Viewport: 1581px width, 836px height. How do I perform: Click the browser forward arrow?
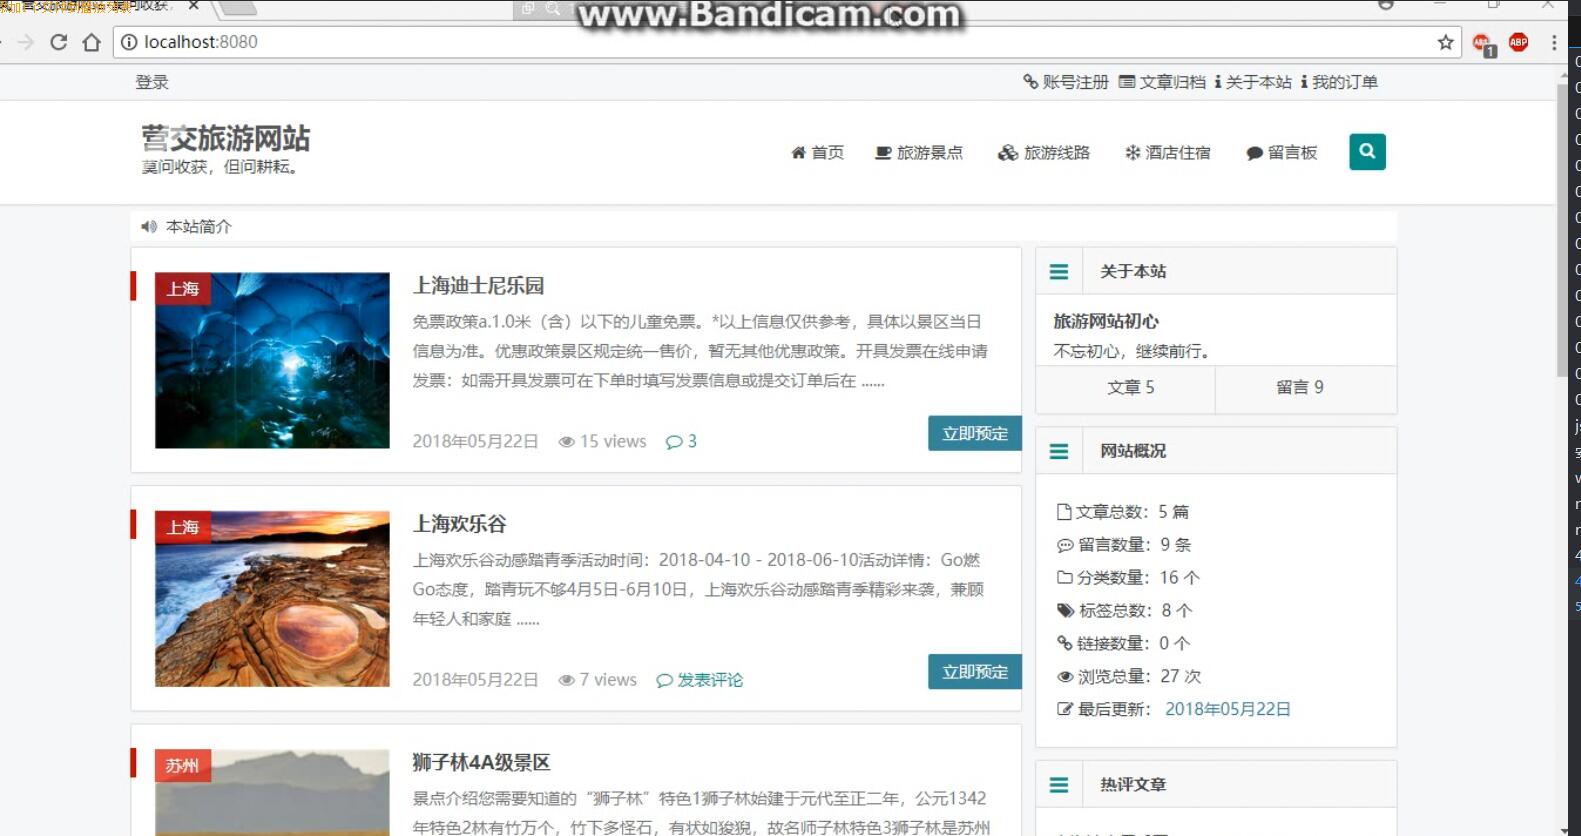pos(26,42)
